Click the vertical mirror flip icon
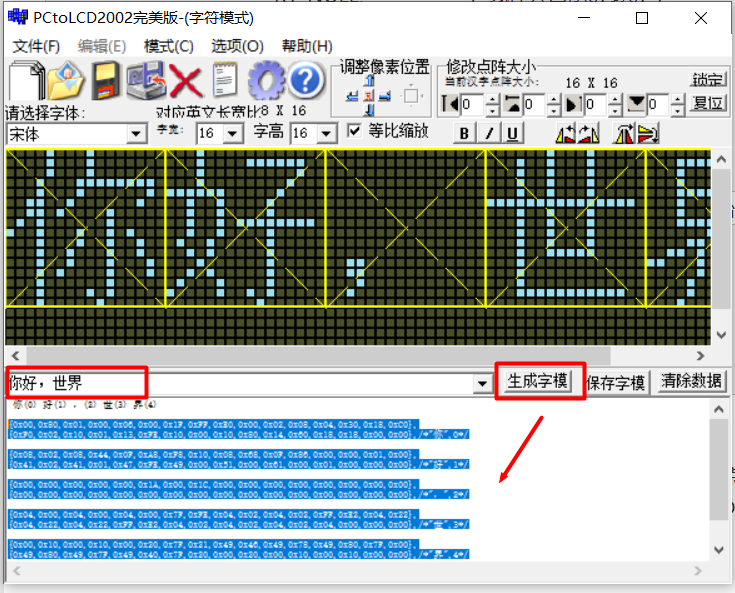735x593 pixels. [648, 134]
